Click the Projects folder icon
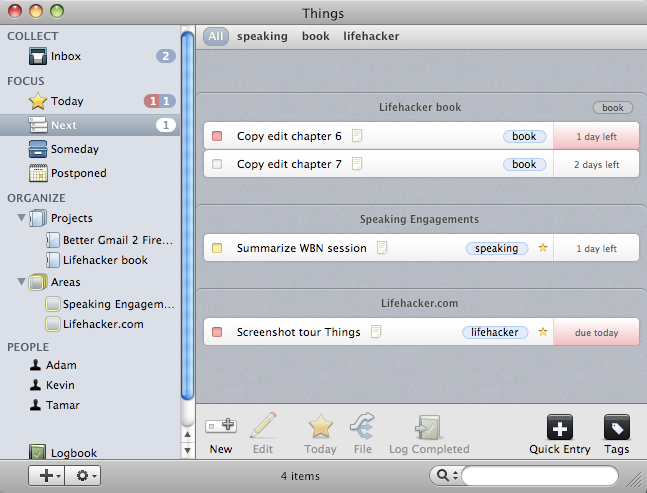The image size is (647, 493). point(38,218)
